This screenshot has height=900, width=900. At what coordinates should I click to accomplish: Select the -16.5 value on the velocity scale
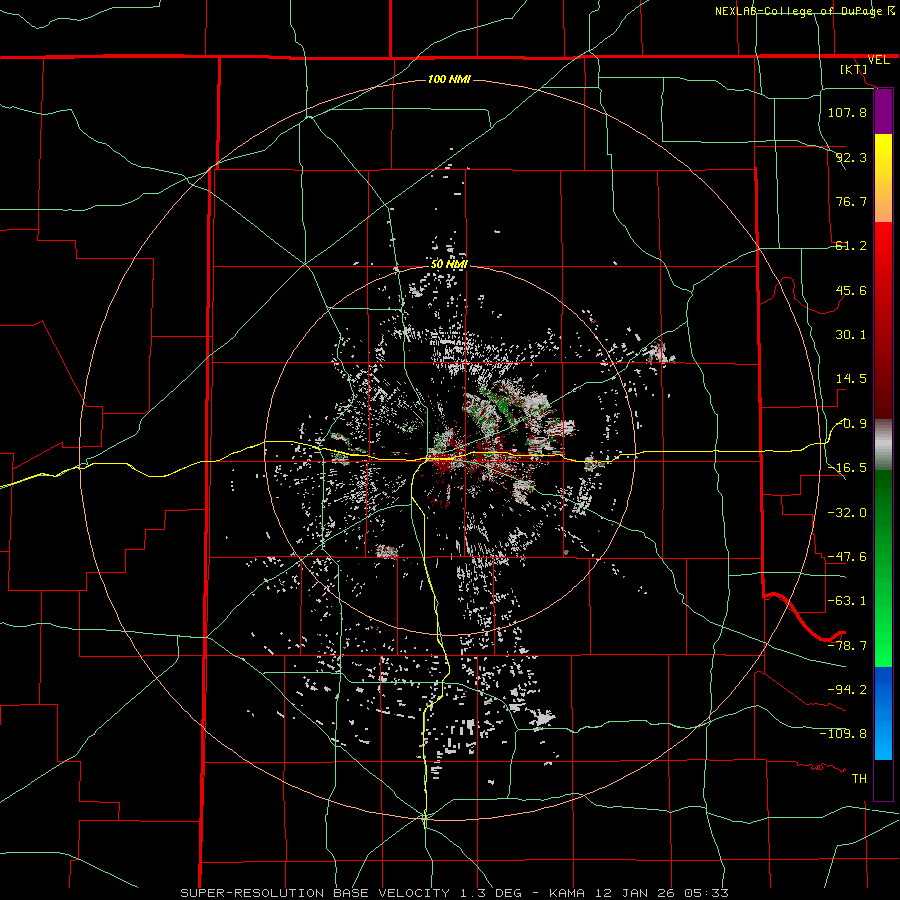tap(847, 468)
